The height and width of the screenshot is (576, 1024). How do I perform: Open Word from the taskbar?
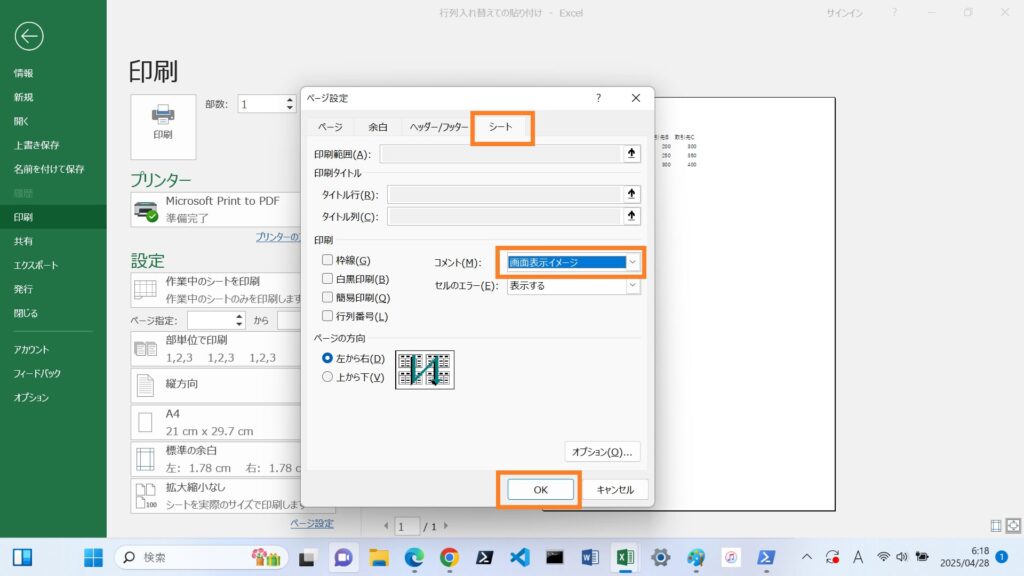pos(590,557)
